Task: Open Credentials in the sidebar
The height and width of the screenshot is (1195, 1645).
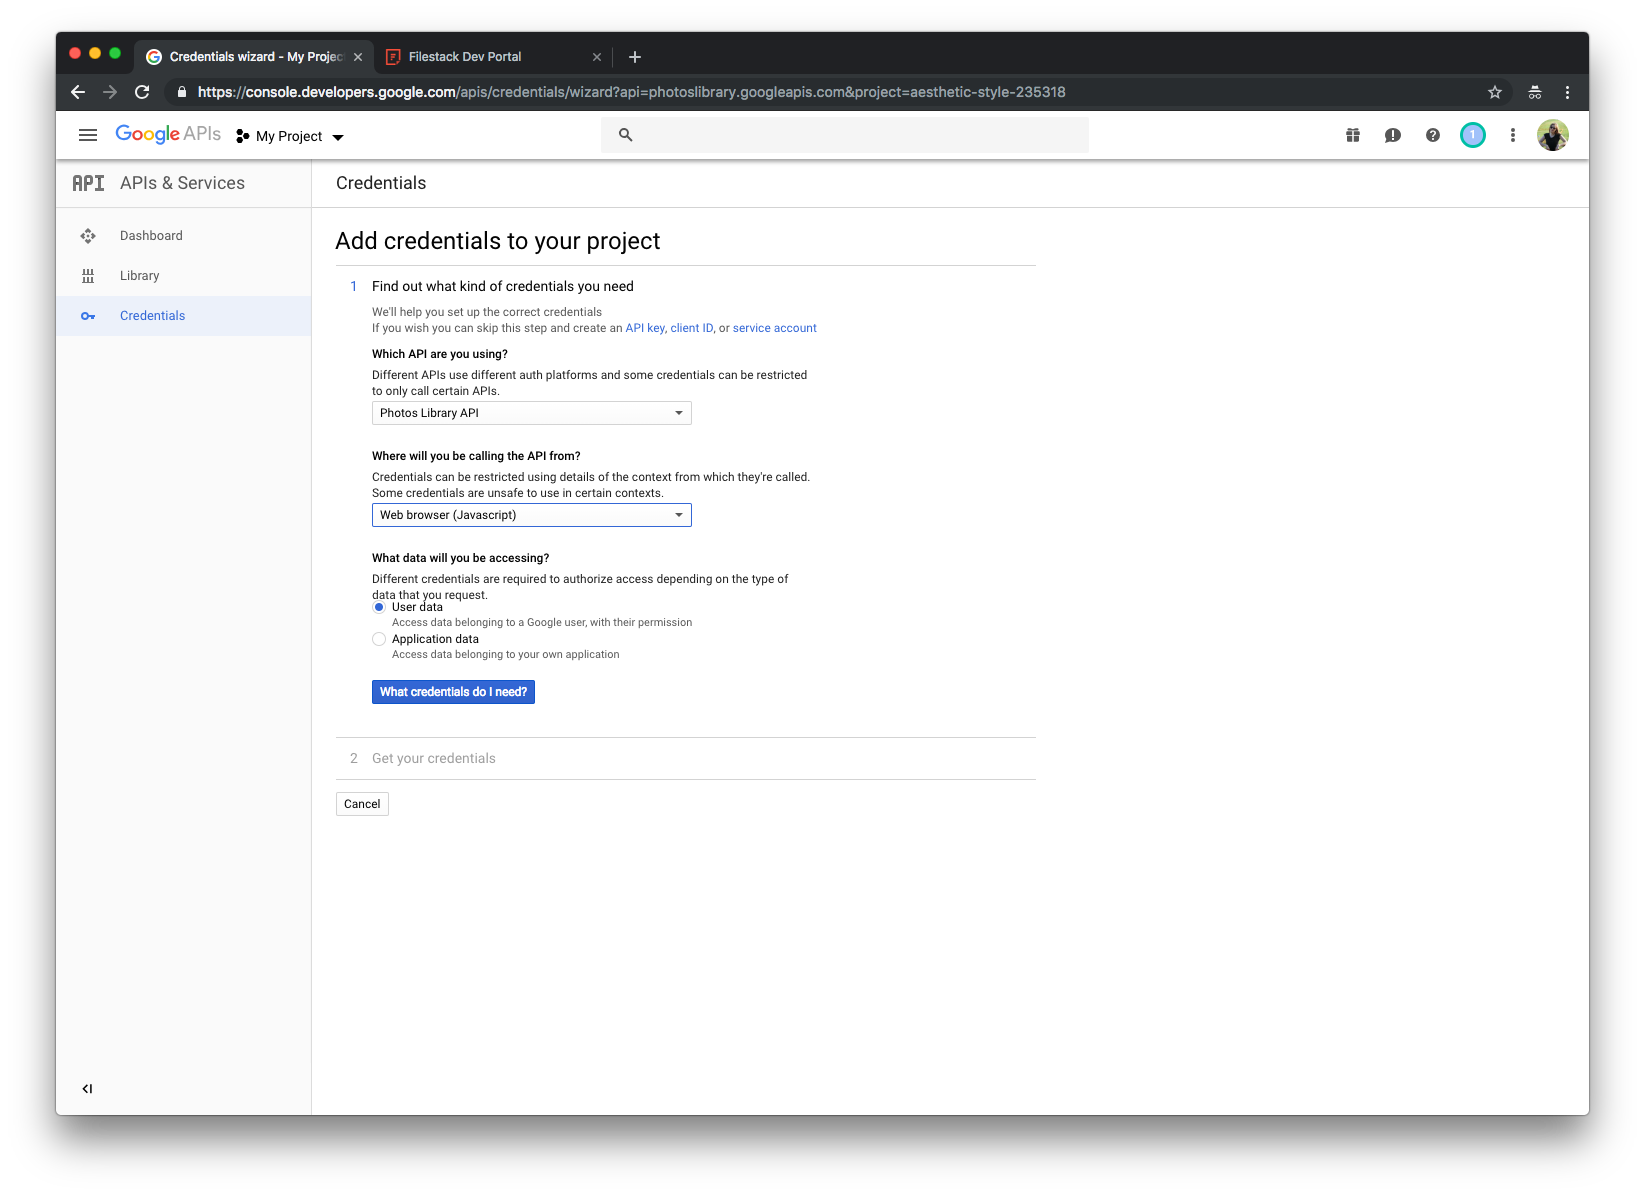Action: 184,316
